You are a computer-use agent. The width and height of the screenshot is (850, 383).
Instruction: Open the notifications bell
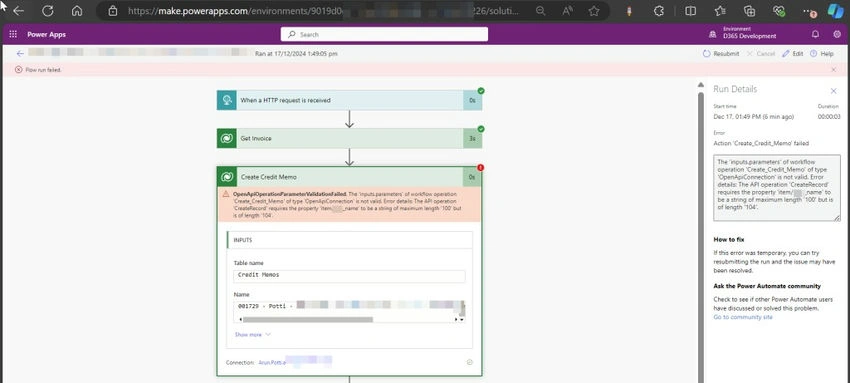(815, 34)
